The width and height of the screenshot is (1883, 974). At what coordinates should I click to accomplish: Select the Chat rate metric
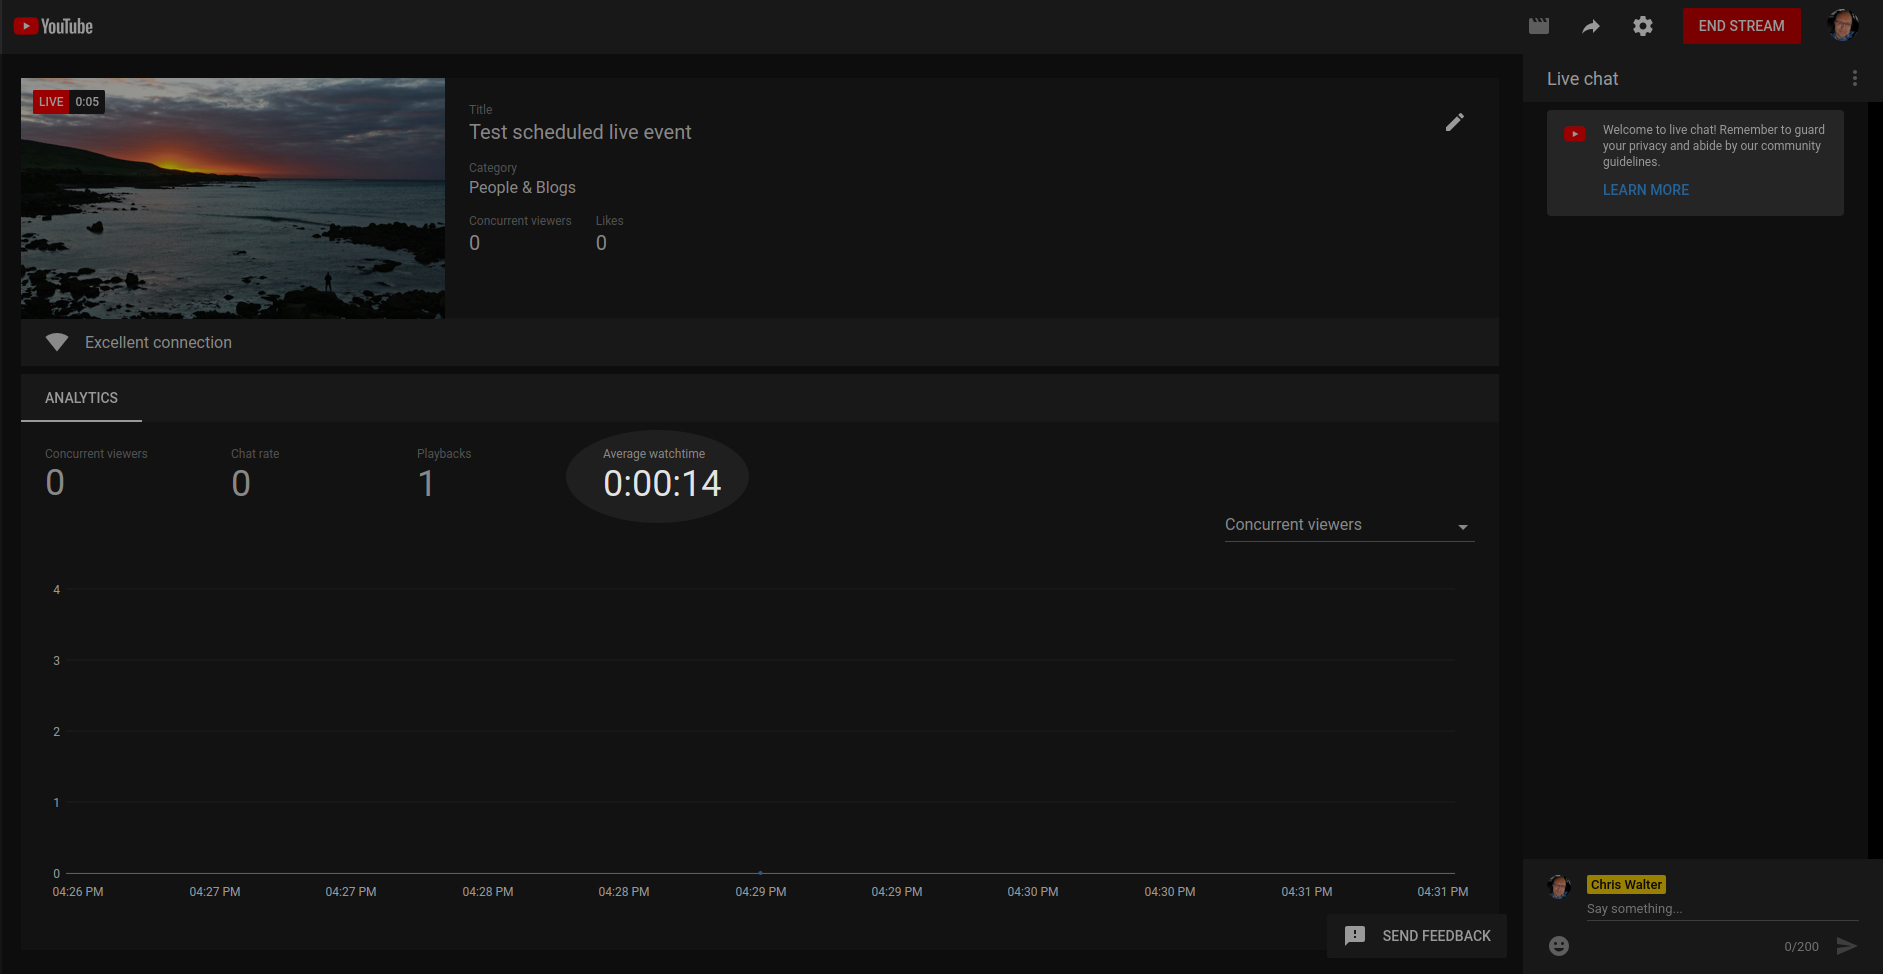click(254, 473)
